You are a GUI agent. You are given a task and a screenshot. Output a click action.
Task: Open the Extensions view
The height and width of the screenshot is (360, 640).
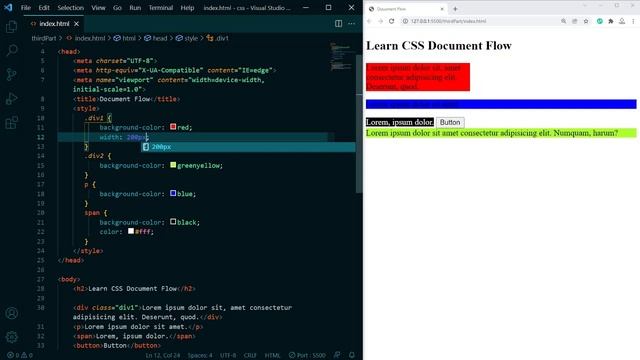tap(11, 122)
